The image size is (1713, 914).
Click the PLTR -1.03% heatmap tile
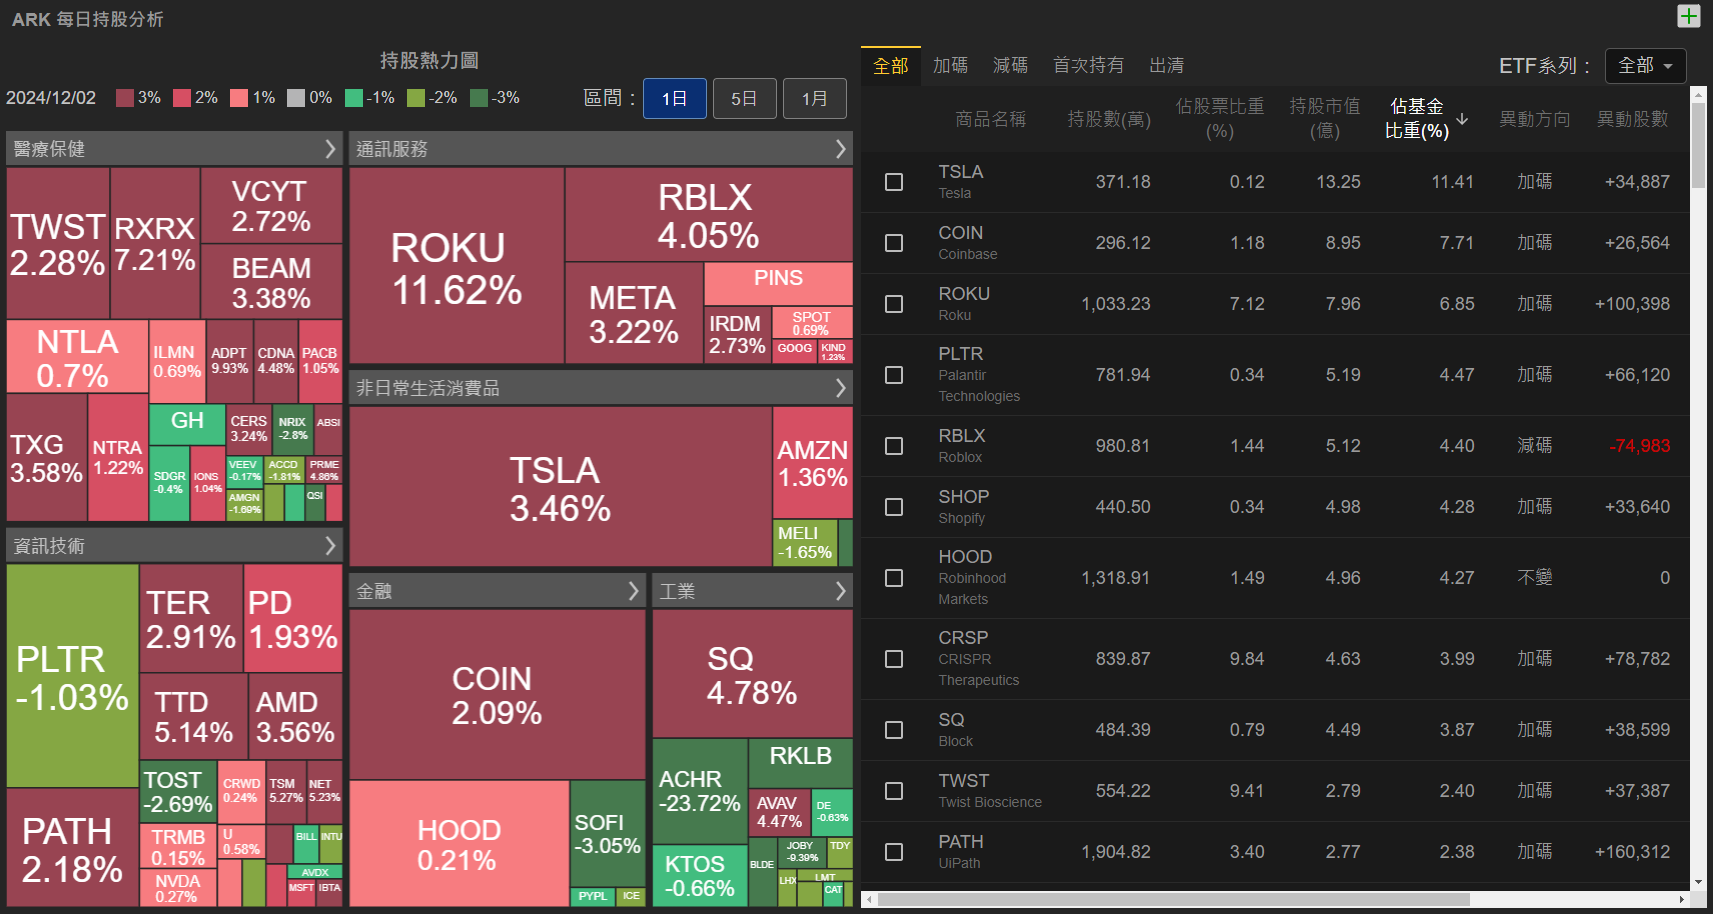[x=73, y=676]
